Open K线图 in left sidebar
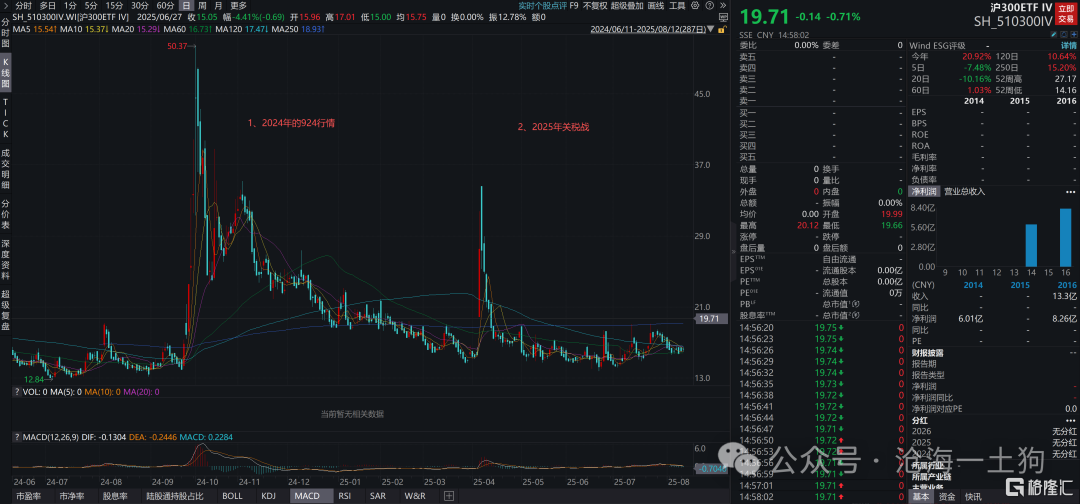The image size is (1080, 504). click(x=6, y=72)
